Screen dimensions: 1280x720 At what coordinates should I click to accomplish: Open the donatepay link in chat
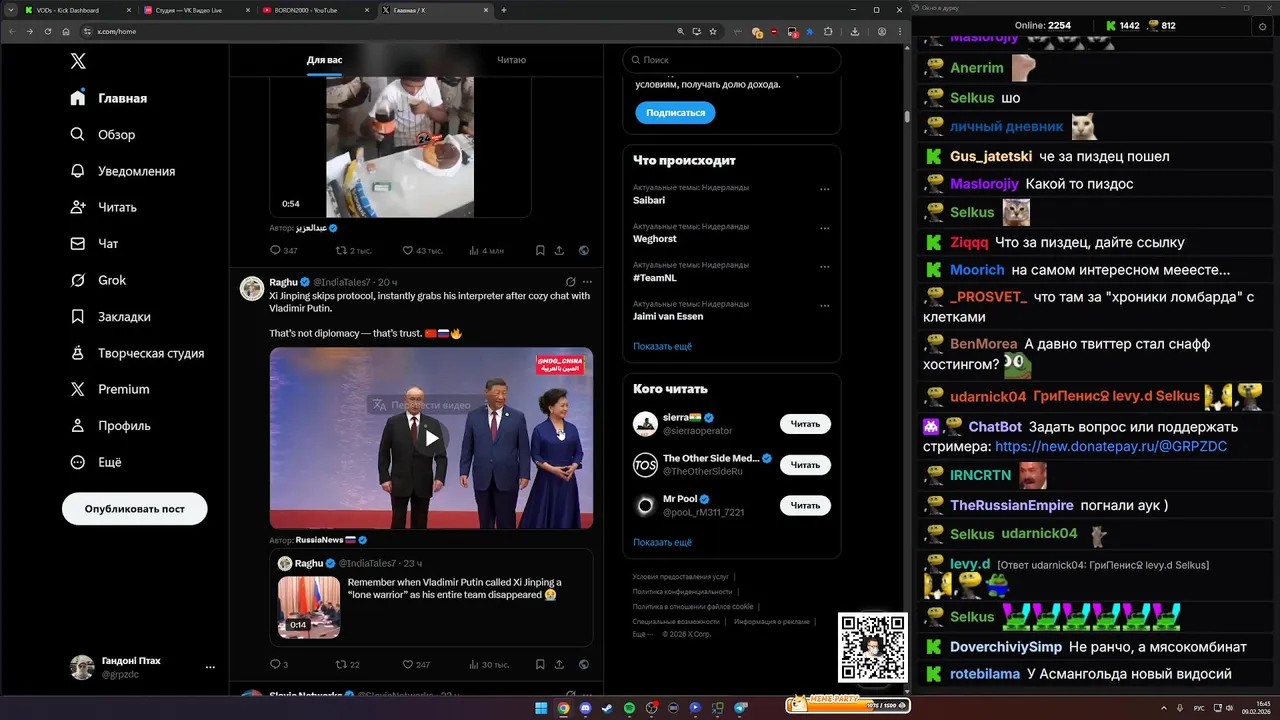click(1111, 446)
